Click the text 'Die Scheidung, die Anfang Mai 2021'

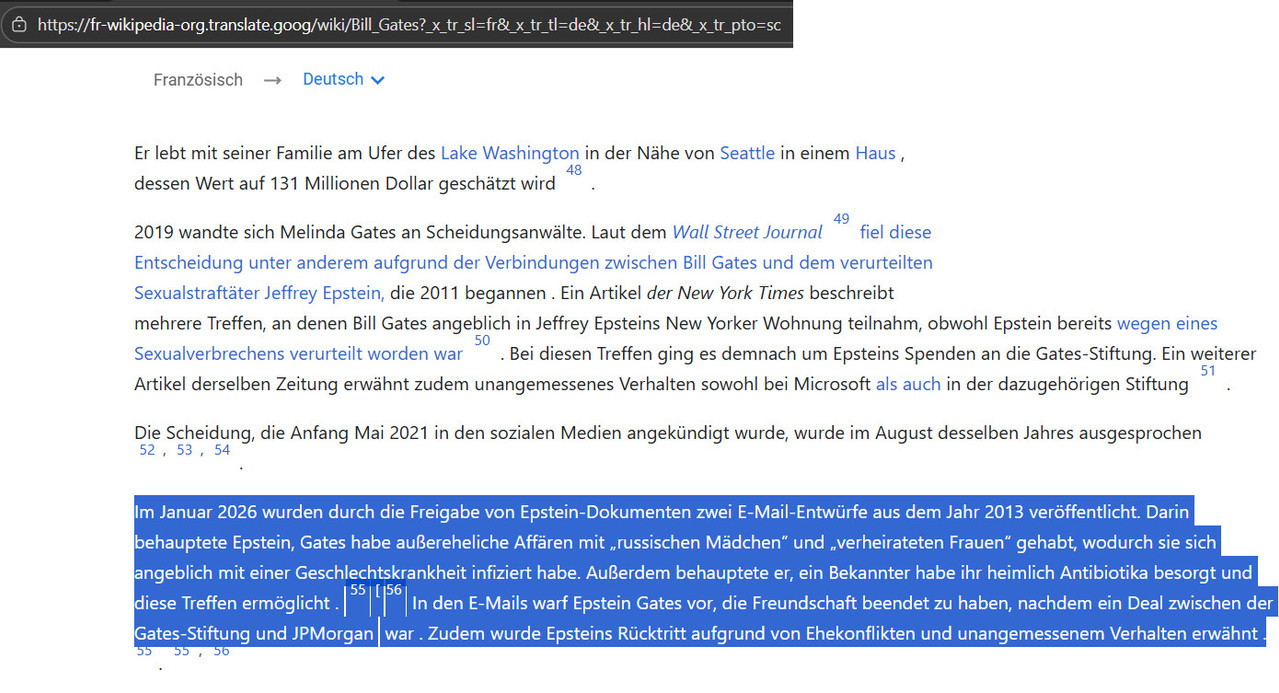point(281,433)
